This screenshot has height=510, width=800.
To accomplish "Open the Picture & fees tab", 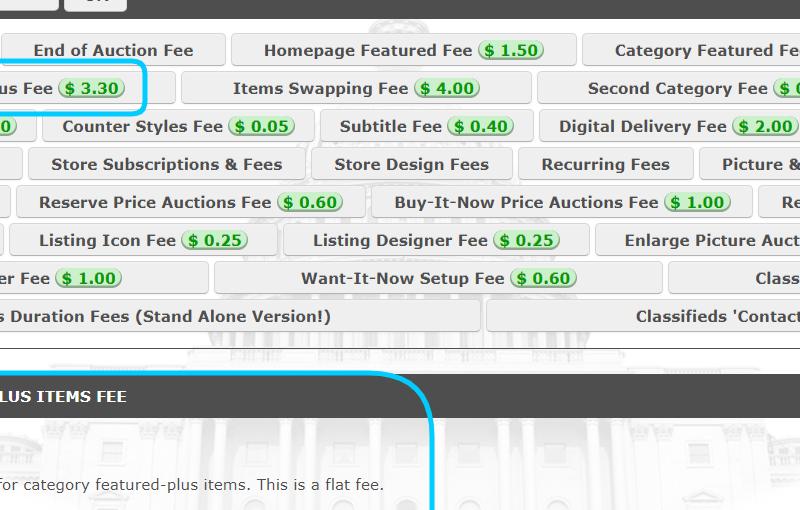I will tap(749, 164).
